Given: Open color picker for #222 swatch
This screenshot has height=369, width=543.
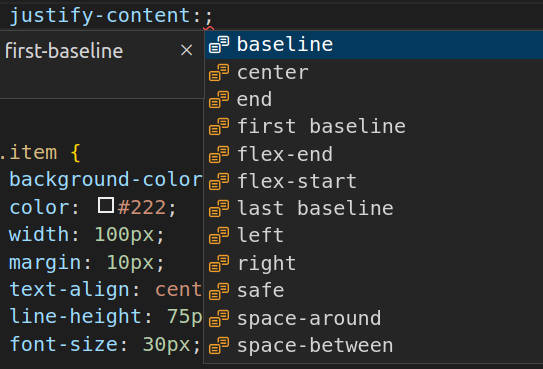Looking at the screenshot, I should (x=106, y=205).
